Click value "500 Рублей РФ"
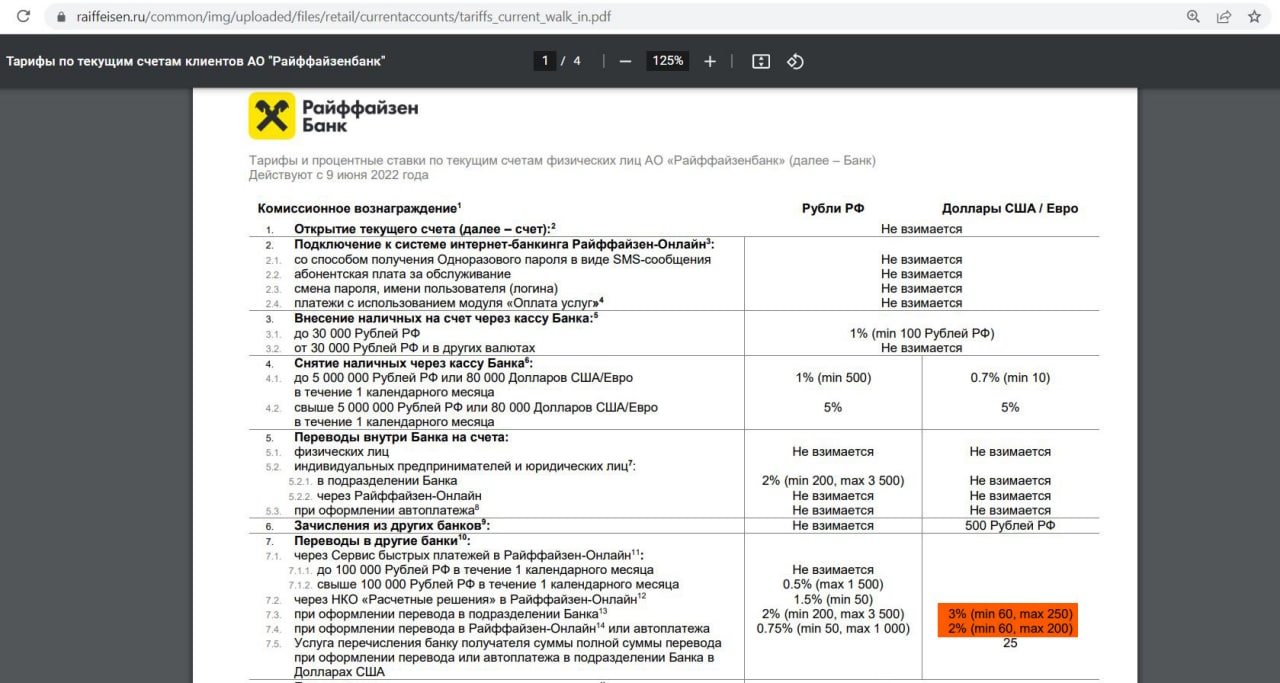The height and width of the screenshot is (683, 1280). click(x=1010, y=525)
